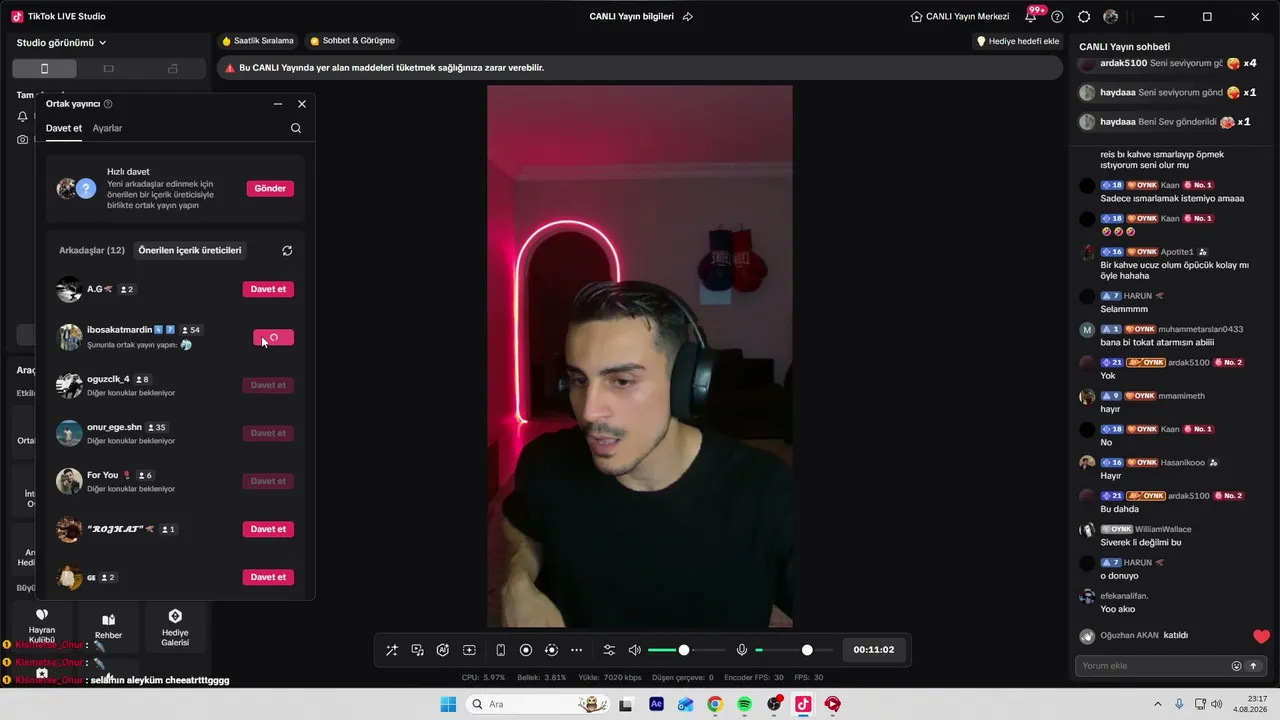Open ibosakatmardin's profile picture
Screen dimensions: 1280x720
coord(69,337)
